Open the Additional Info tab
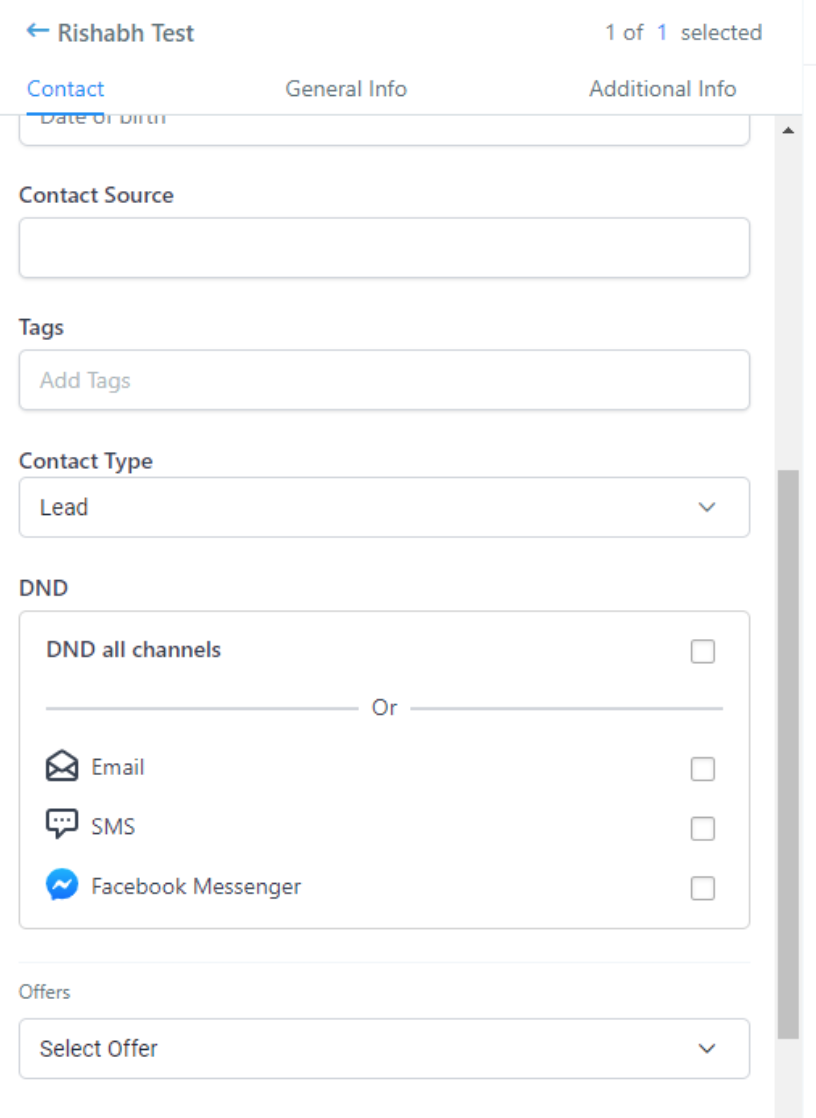The width and height of the screenshot is (816, 1118). (662, 89)
